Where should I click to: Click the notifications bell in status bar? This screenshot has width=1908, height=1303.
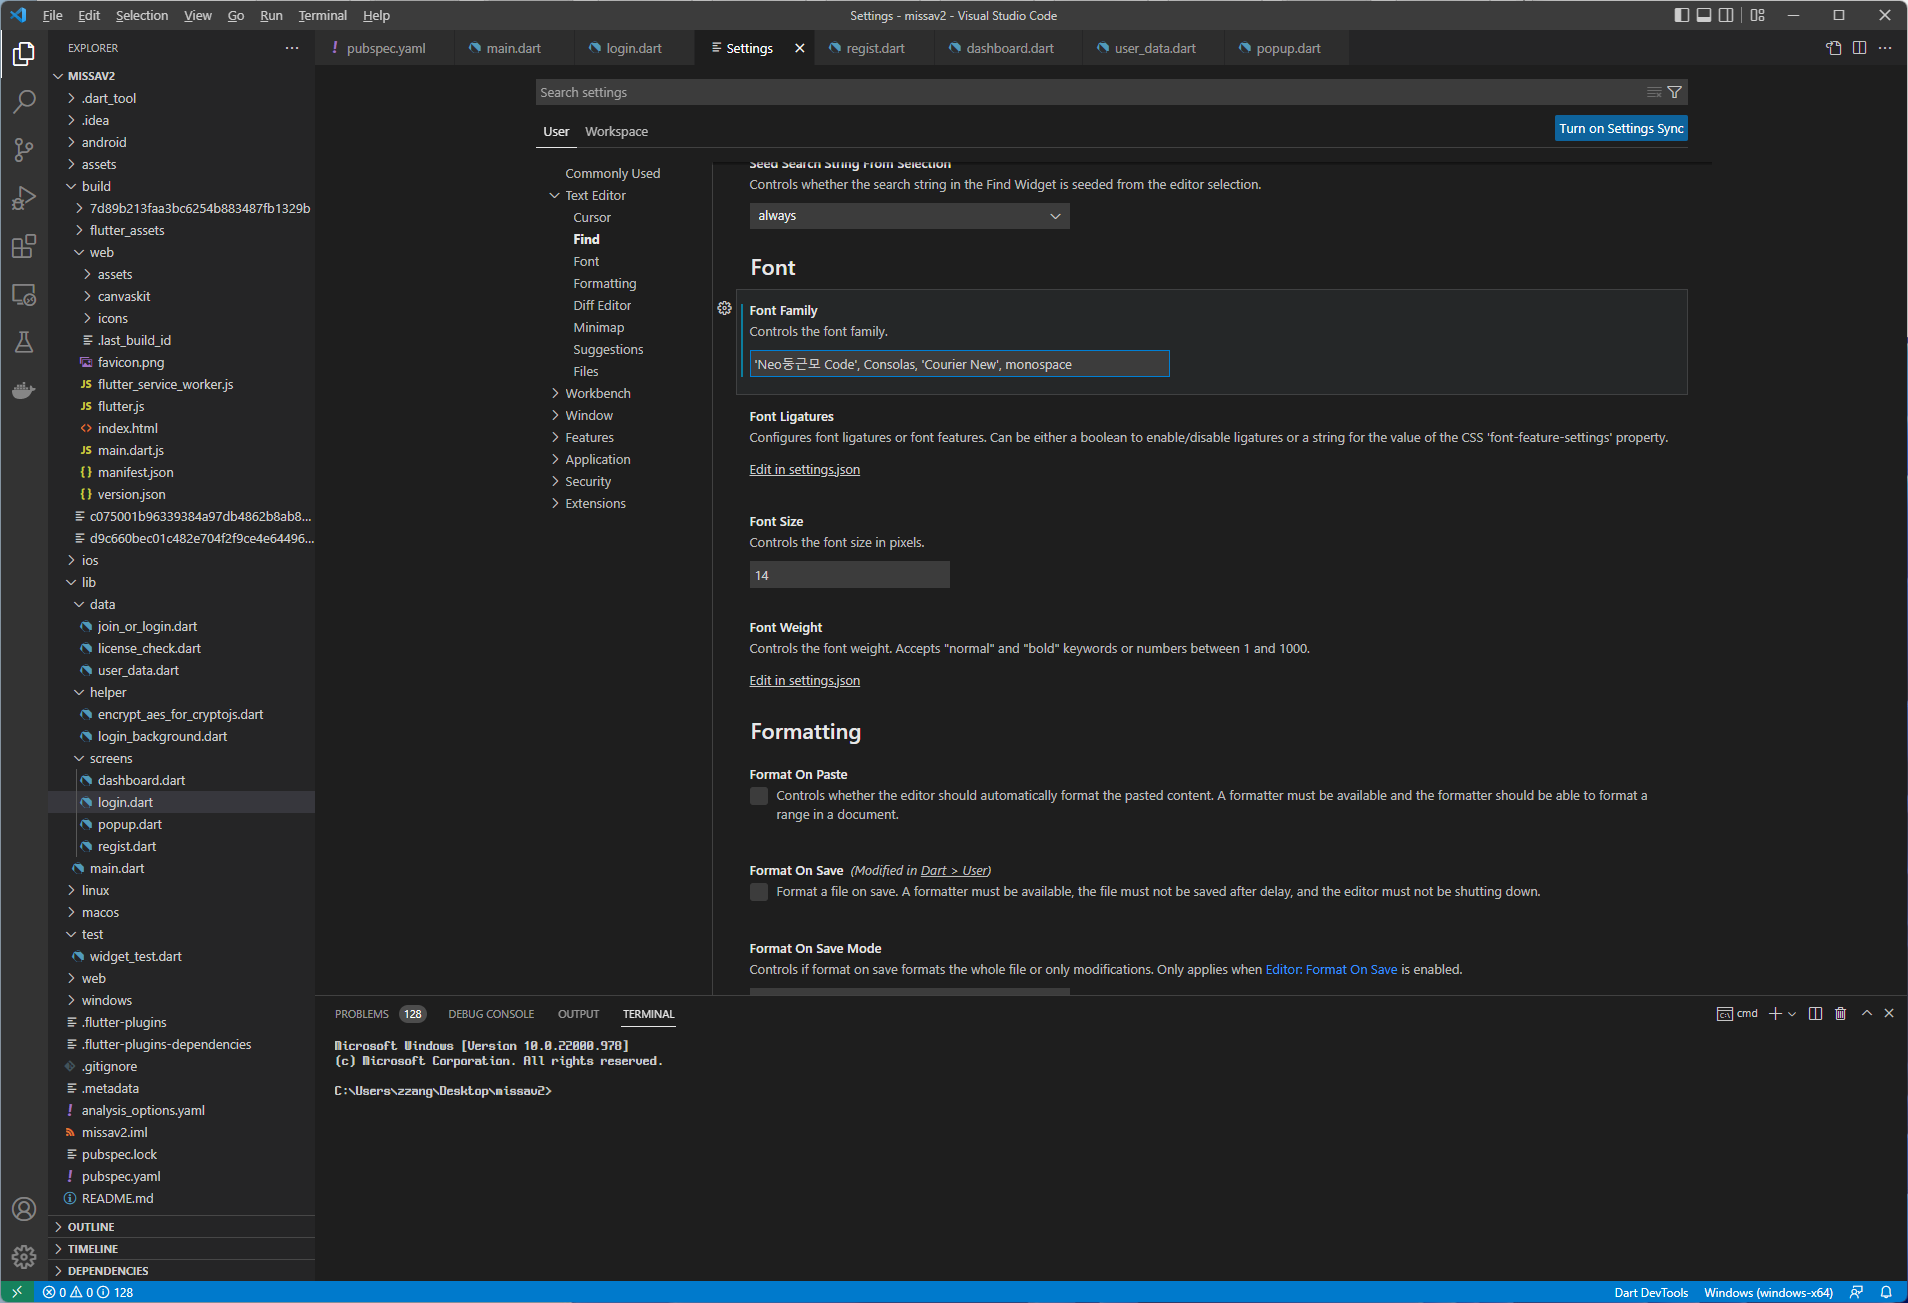click(x=1886, y=1292)
